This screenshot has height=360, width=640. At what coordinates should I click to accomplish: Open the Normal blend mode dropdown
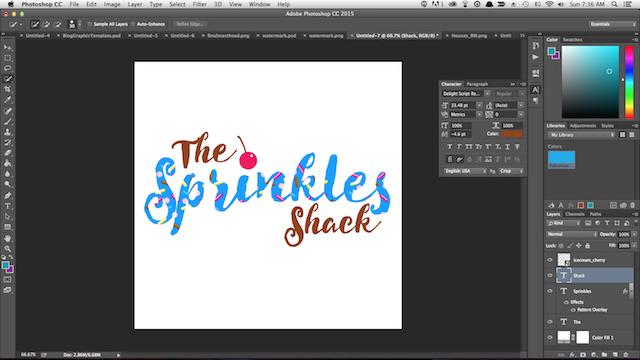(x=571, y=234)
